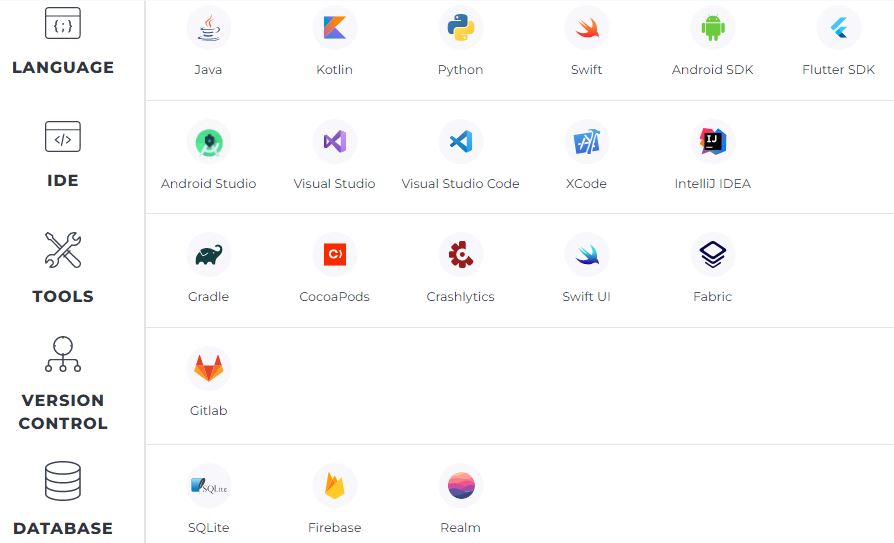Click the "Realm" text label
The height and width of the screenshot is (543, 894).
461,528
